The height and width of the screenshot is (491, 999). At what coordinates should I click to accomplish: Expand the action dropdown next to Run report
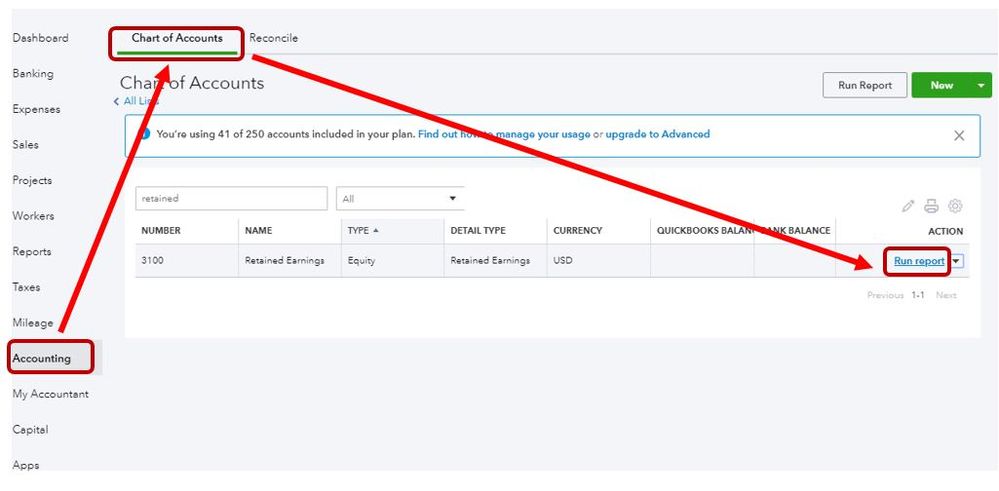[x=956, y=261]
